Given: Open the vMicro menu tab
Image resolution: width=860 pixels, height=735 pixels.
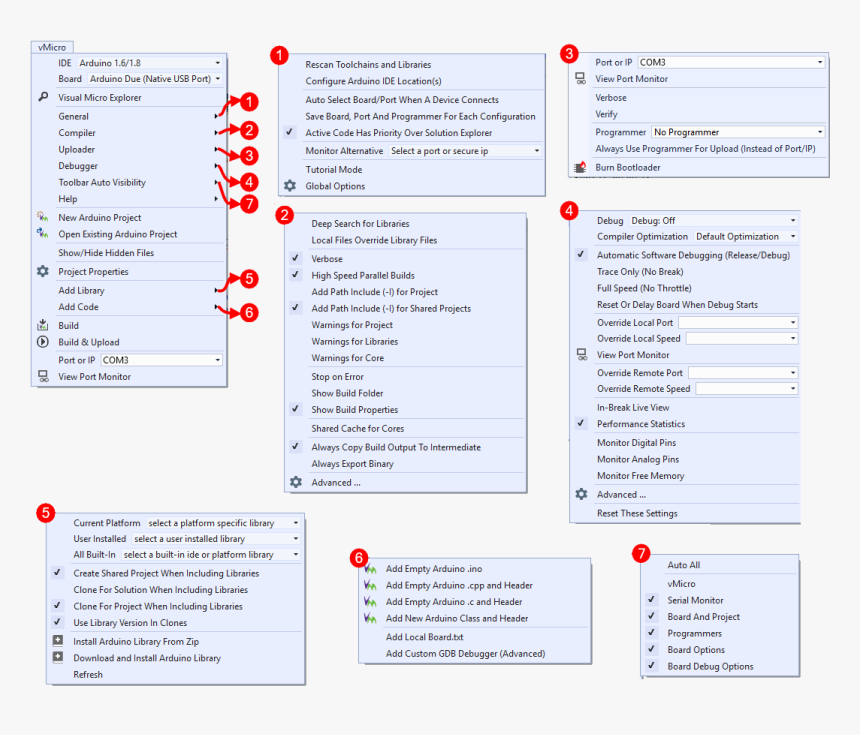Looking at the screenshot, I should click(x=52, y=47).
